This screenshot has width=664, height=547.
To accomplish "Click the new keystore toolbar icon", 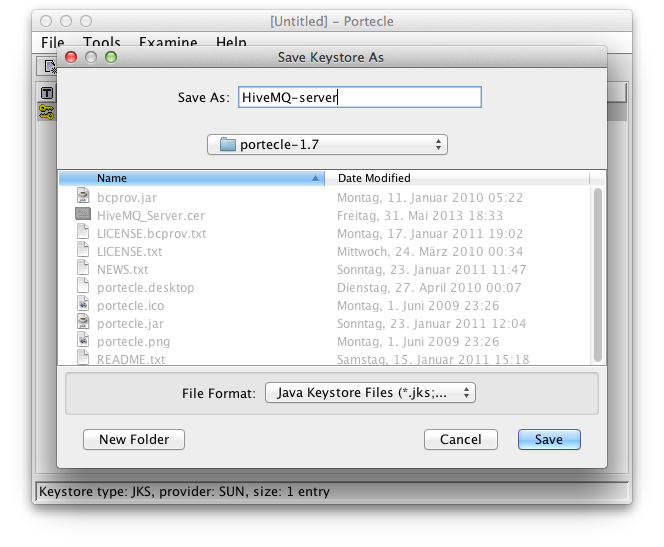I will (47, 67).
